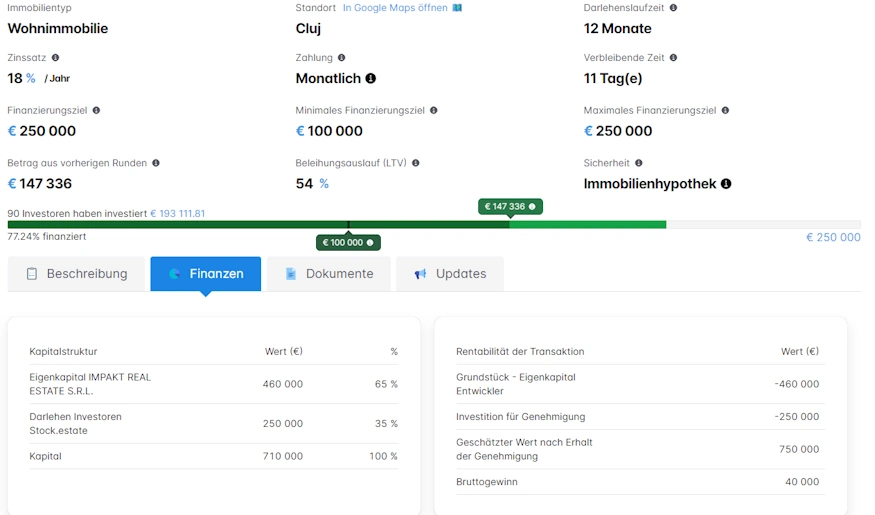This screenshot has height=515, width=875.
Task: Click info icon next to Sicherheit label
Action: 638,163
